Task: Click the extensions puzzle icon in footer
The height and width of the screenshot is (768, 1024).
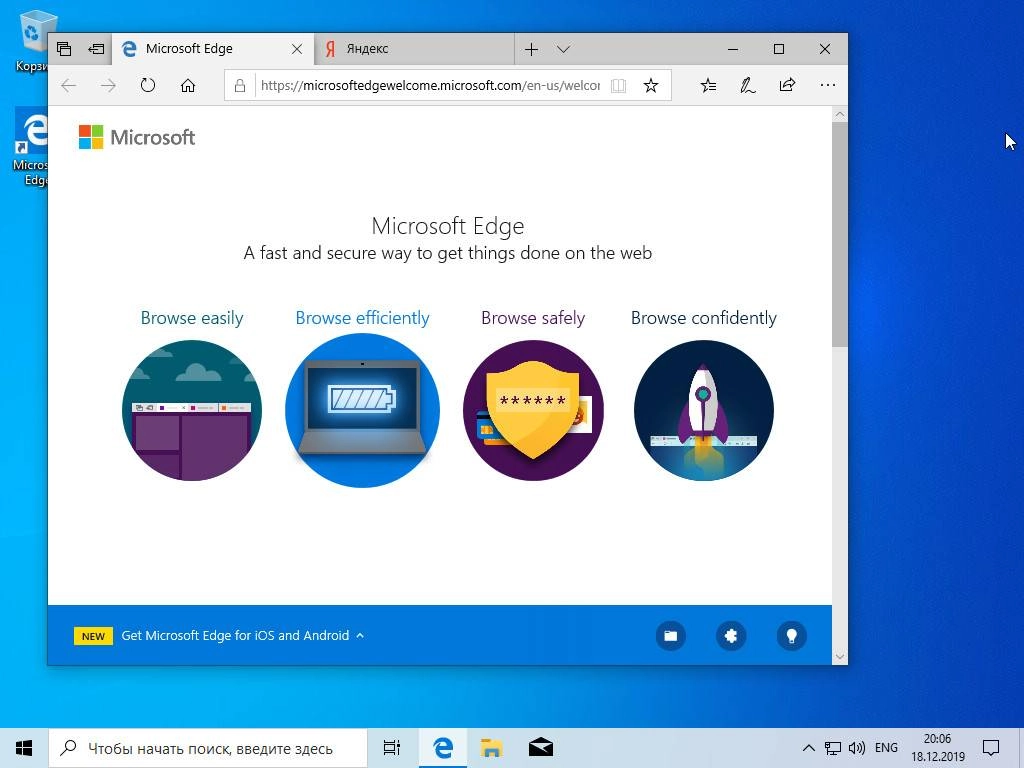Action: pyautogui.click(x=731, y=636)
